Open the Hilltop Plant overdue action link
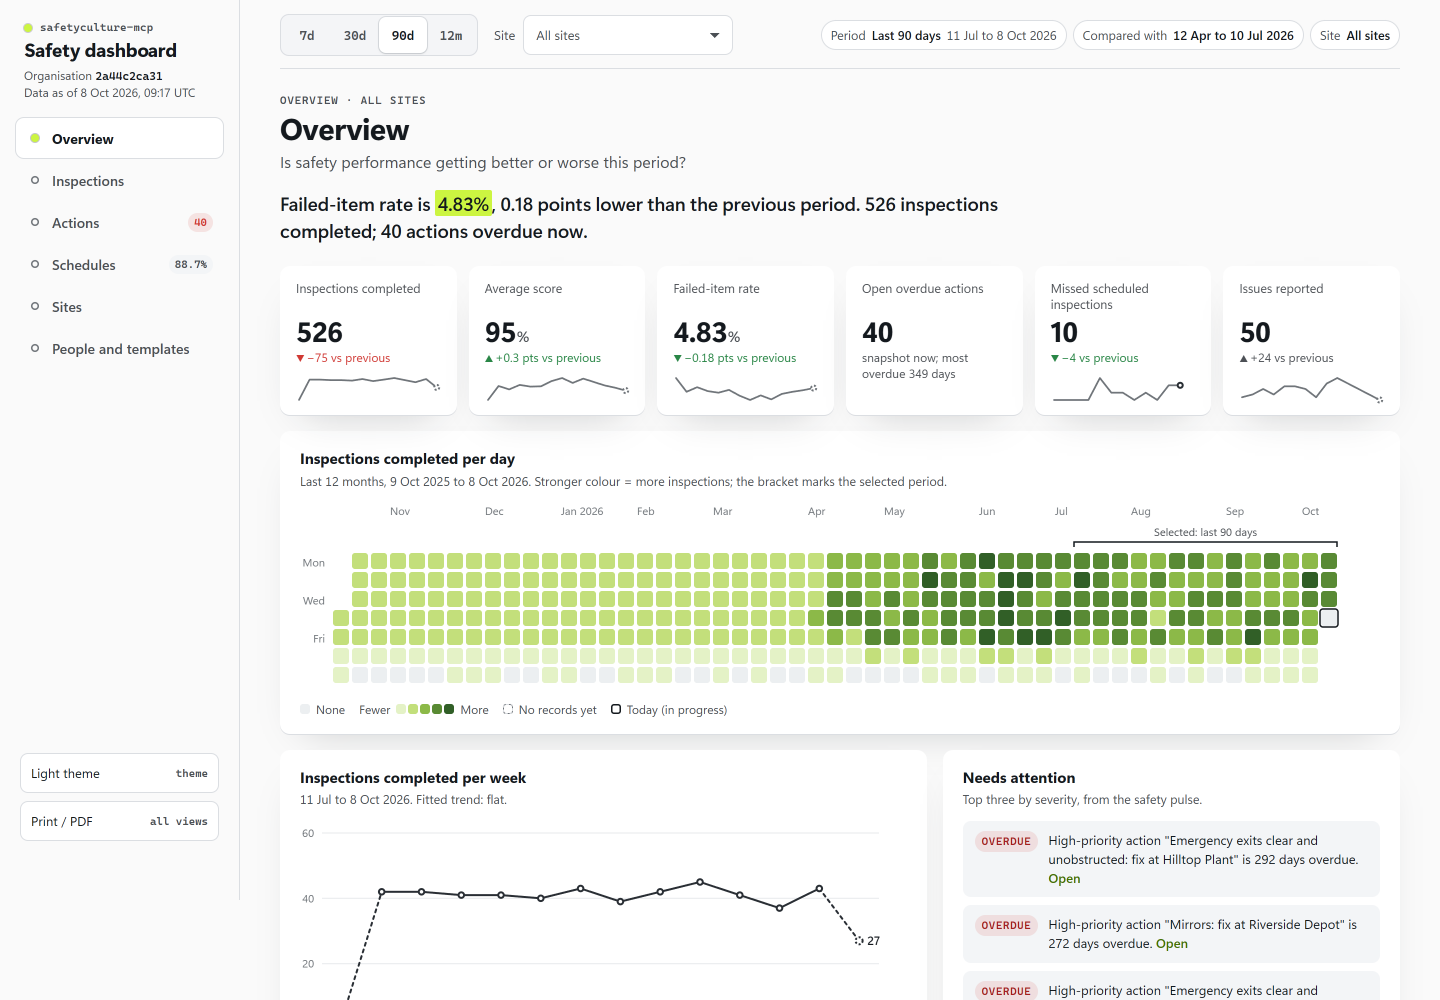Screen dimensions: 1440x1000 pos(1064,879)
